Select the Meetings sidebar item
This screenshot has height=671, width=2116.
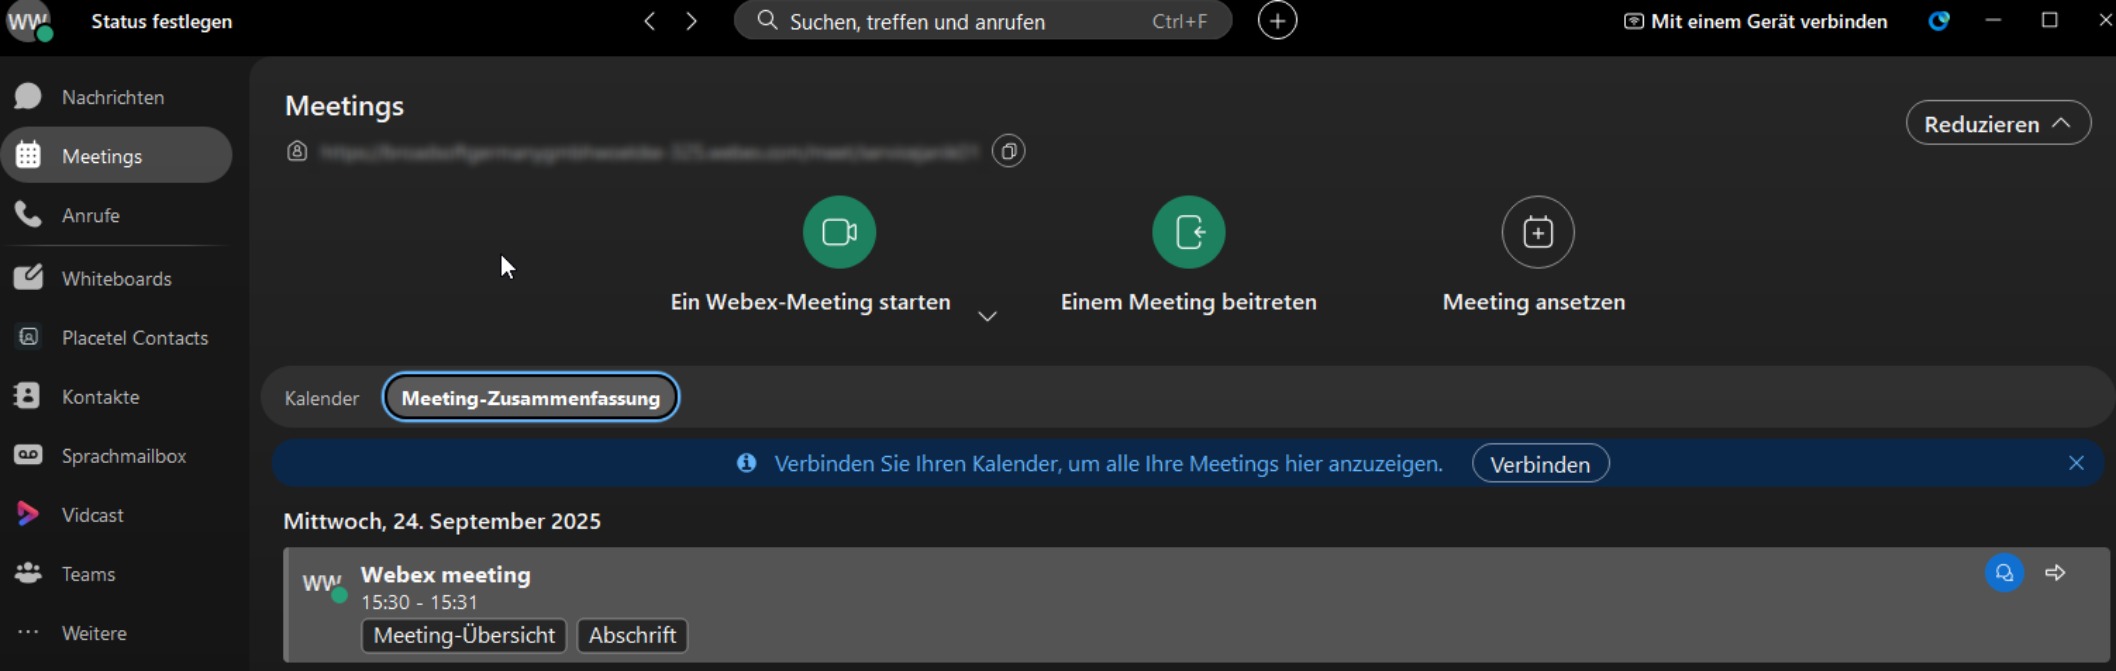click(116, 155)
